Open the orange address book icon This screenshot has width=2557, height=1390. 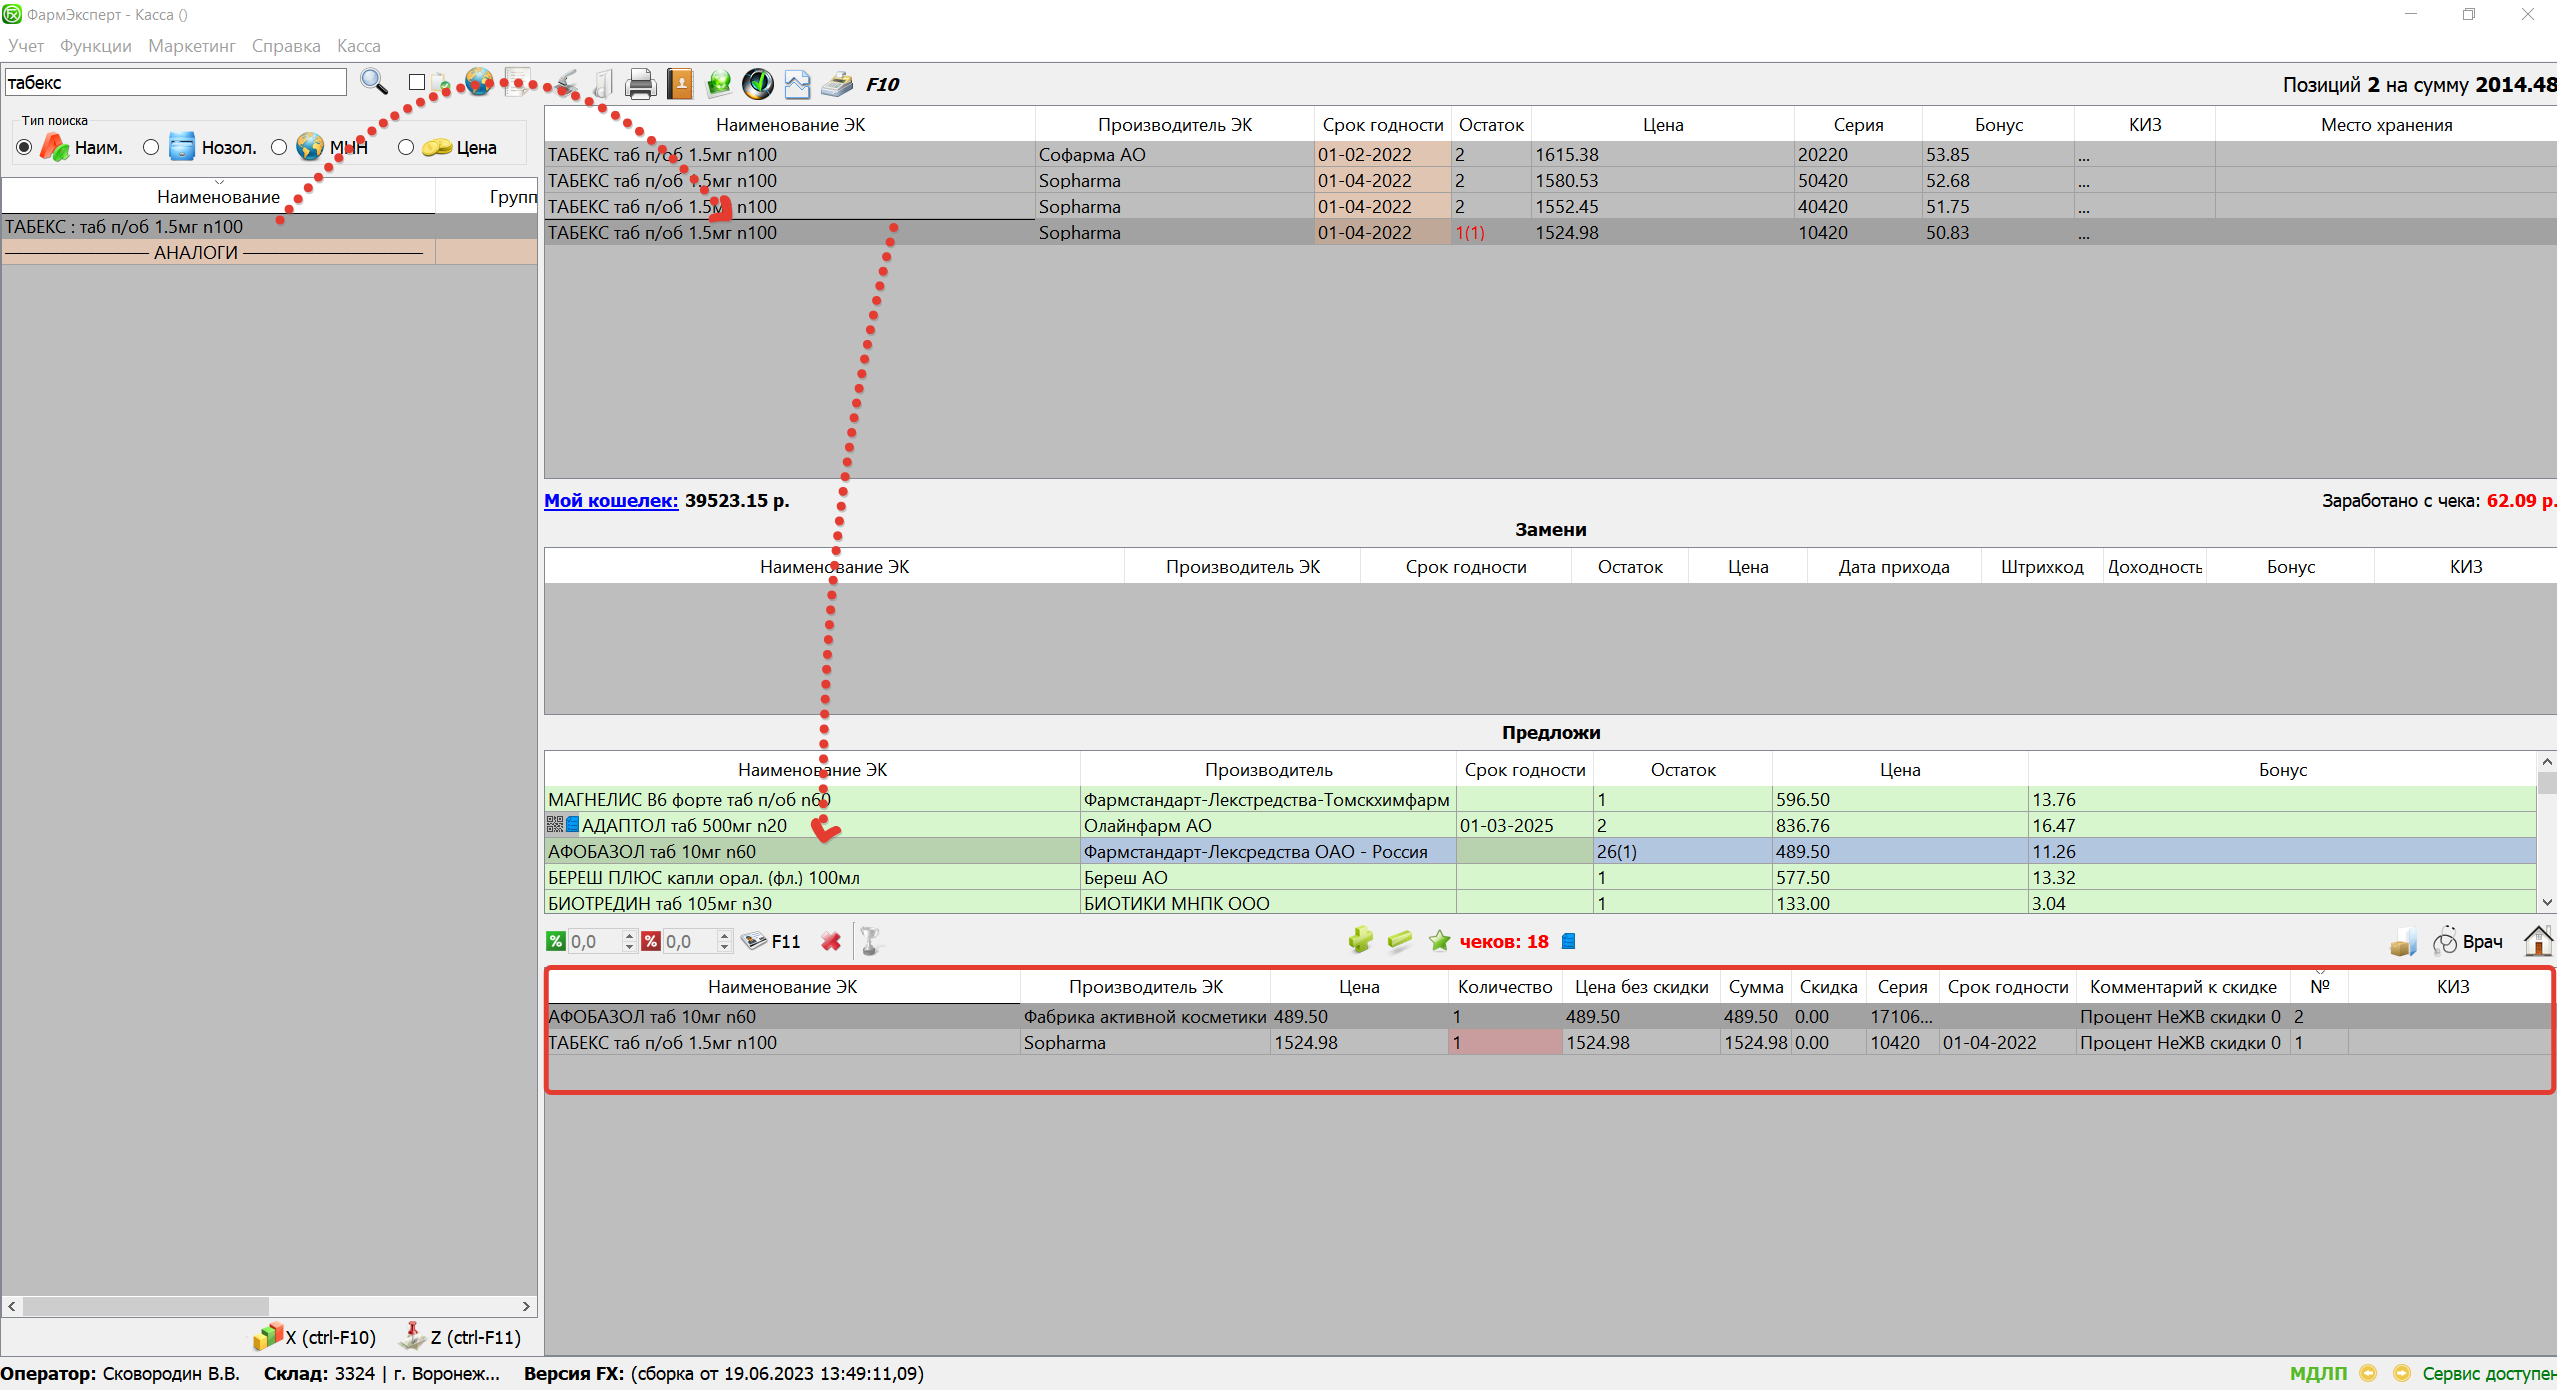(x=680, y=84)
